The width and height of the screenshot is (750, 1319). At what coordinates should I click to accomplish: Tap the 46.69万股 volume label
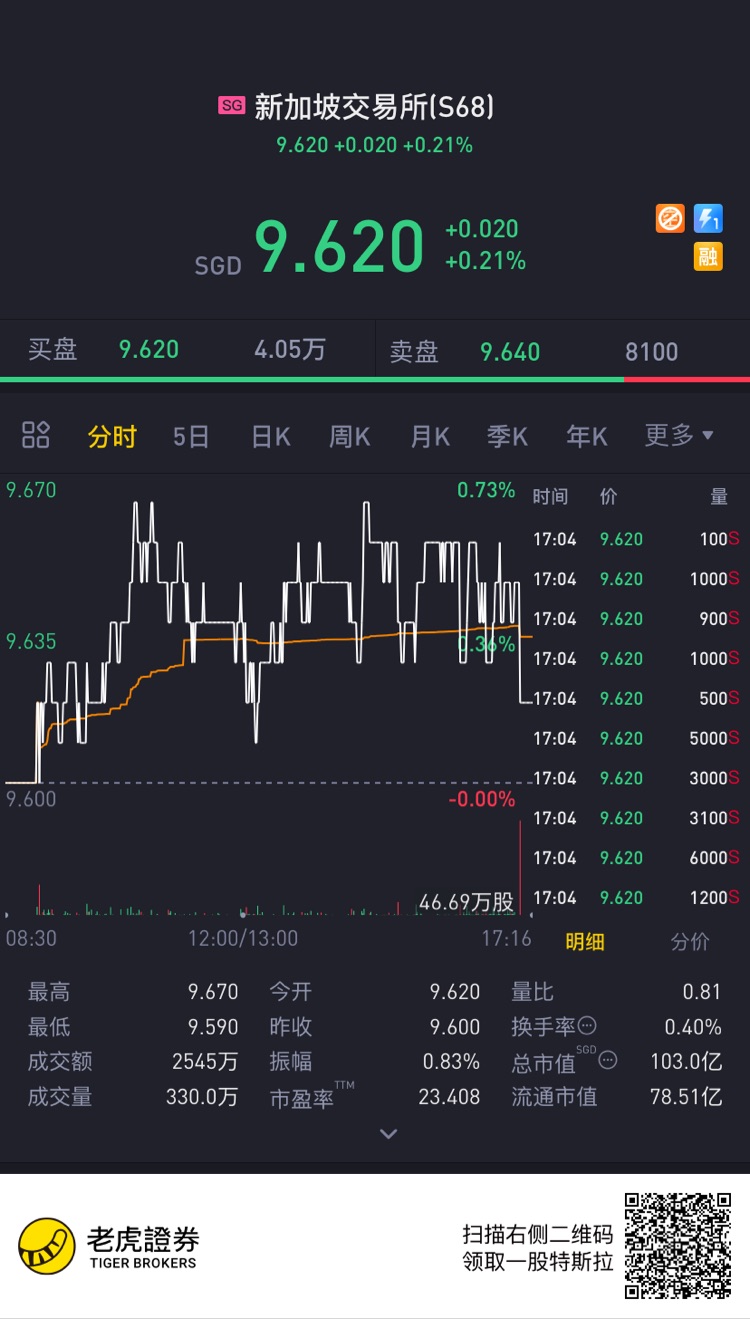click(466, 902)
